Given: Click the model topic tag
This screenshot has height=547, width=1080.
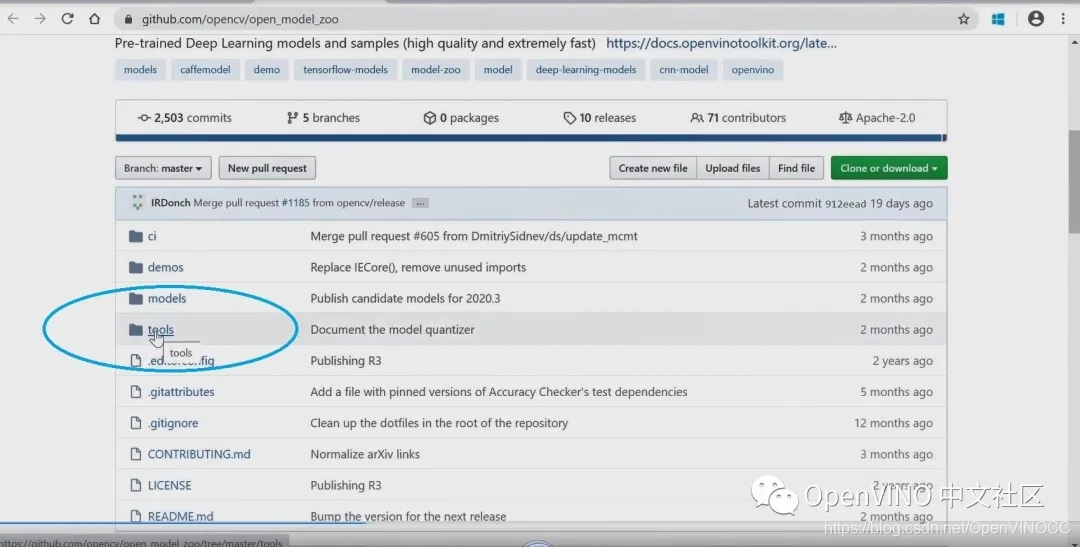Looking at the screenshot, I should tap(498, 70).
